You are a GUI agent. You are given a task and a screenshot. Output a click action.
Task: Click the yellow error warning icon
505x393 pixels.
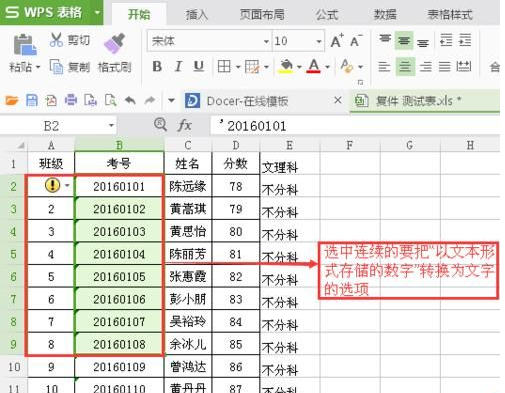click(x=52, y=185)
